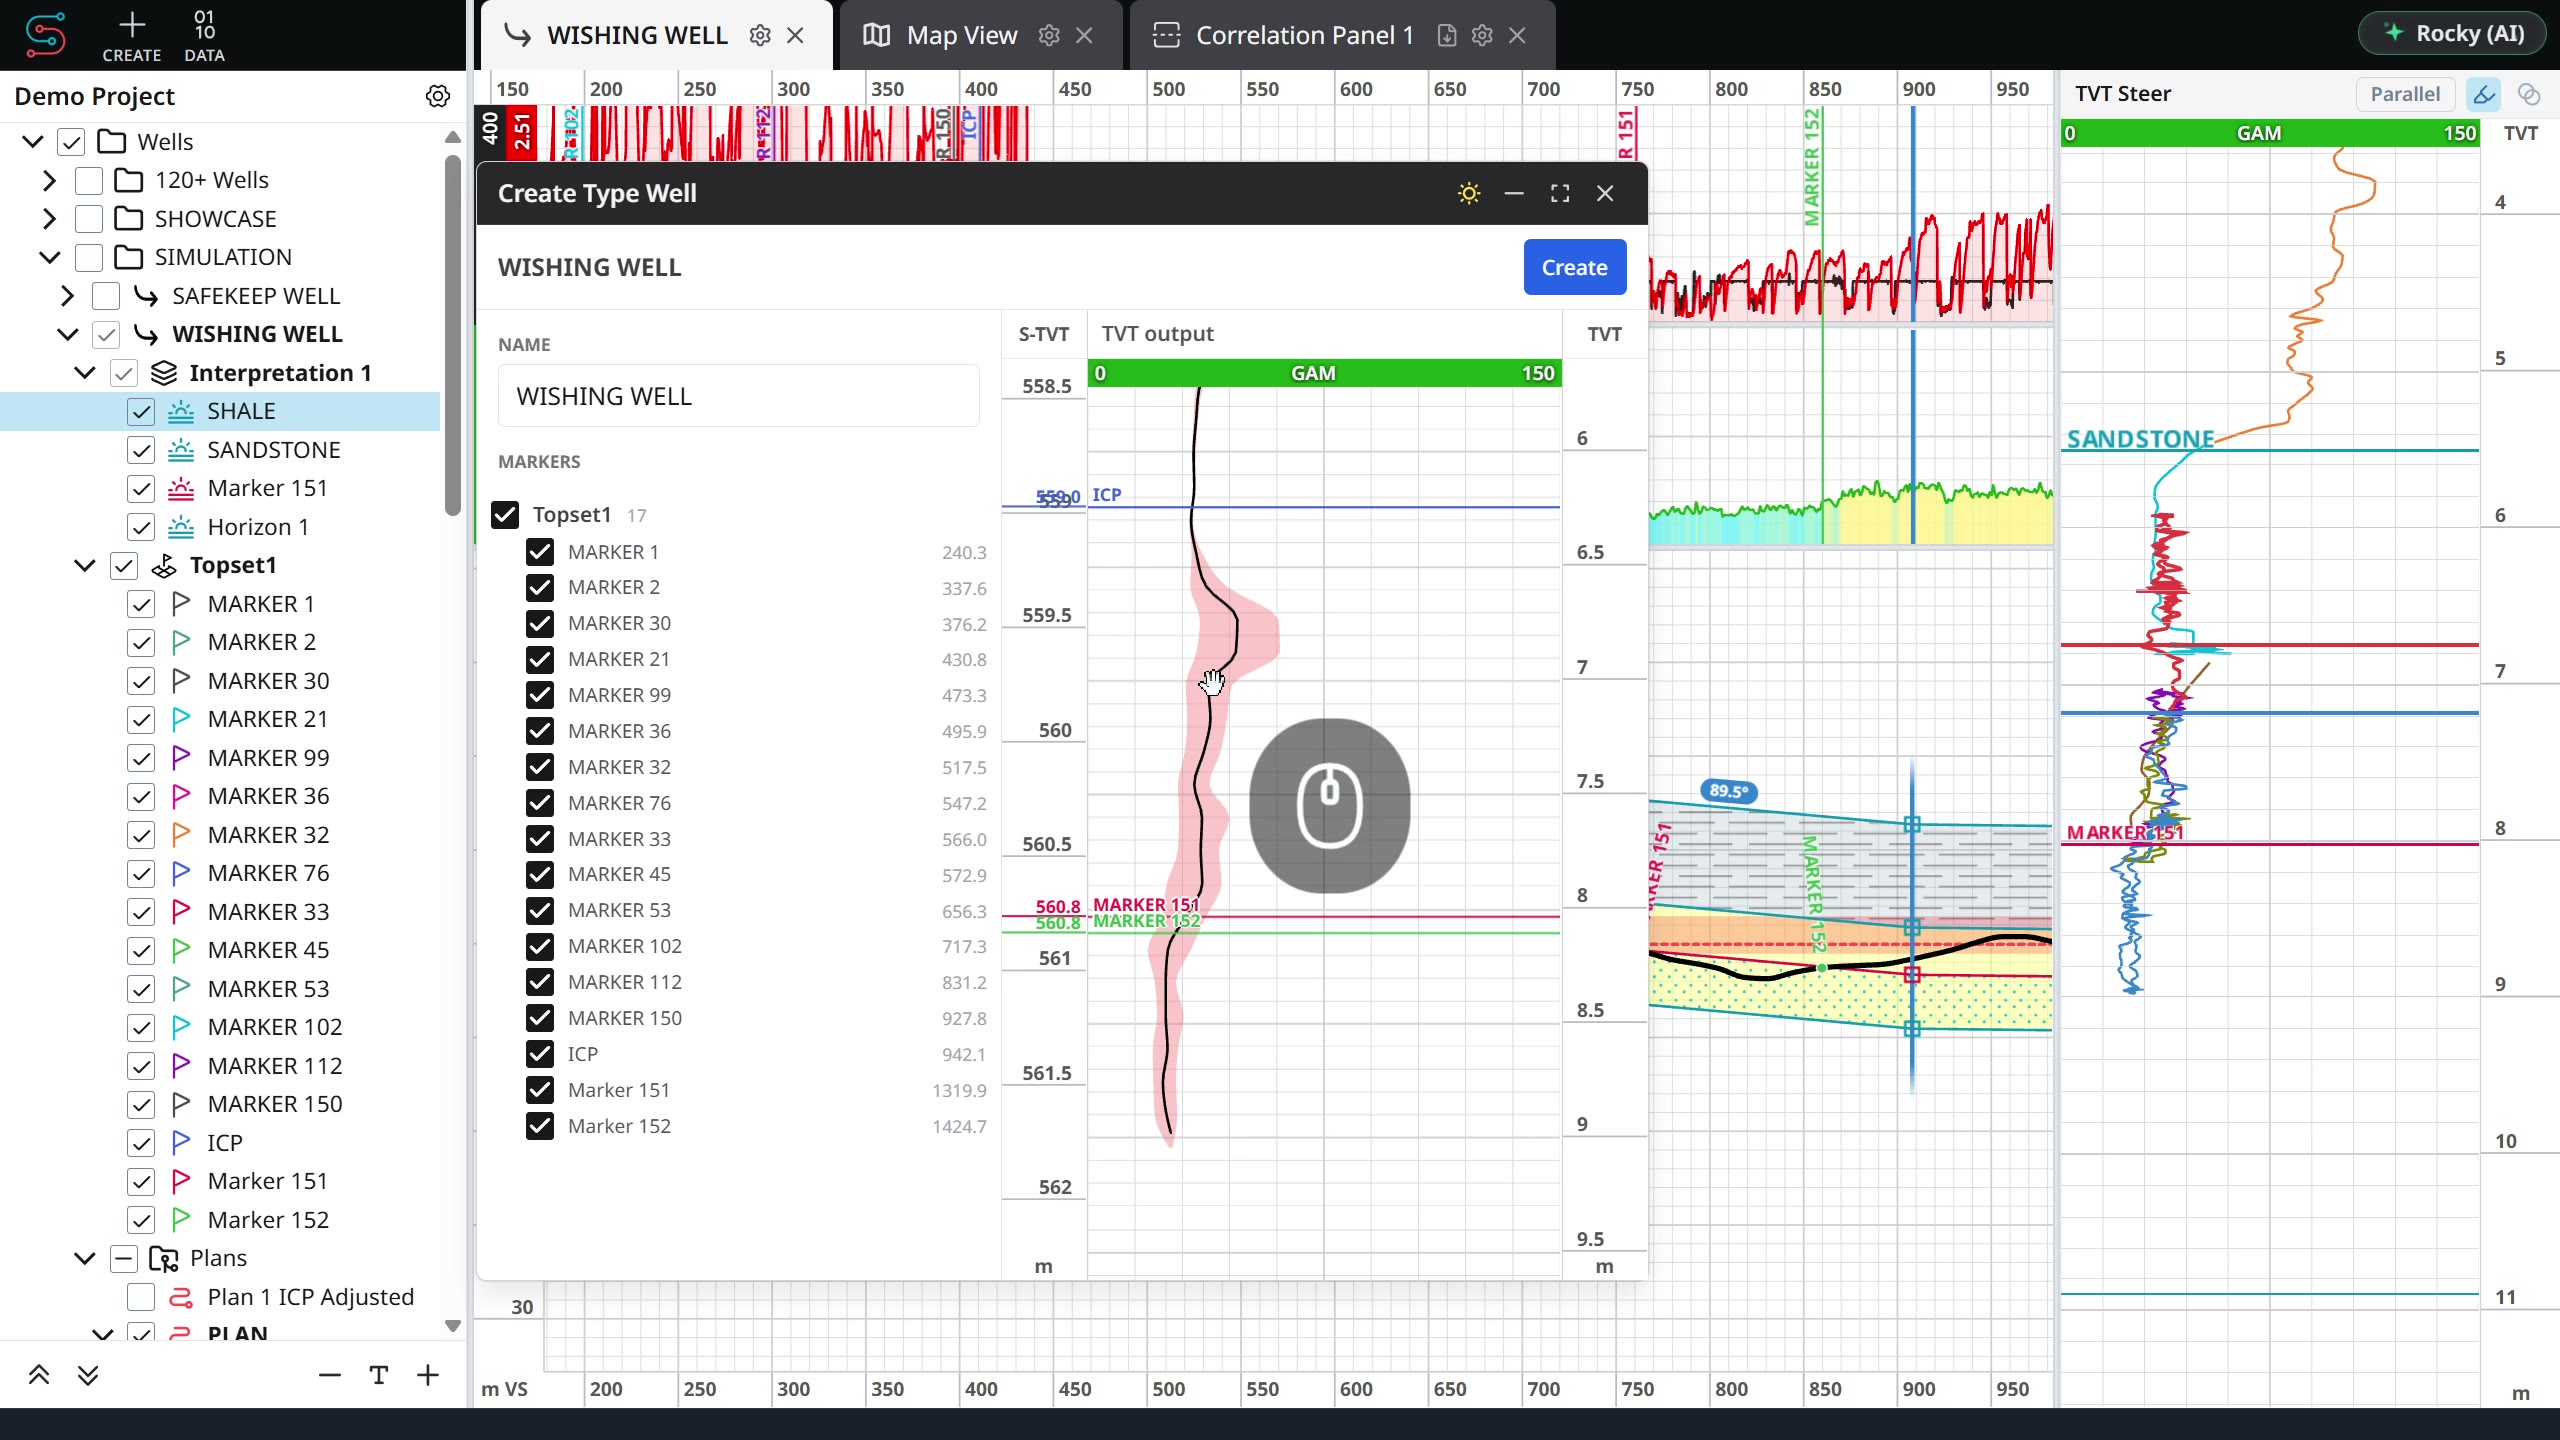Click the project tree scrollbar

[452, 335]
